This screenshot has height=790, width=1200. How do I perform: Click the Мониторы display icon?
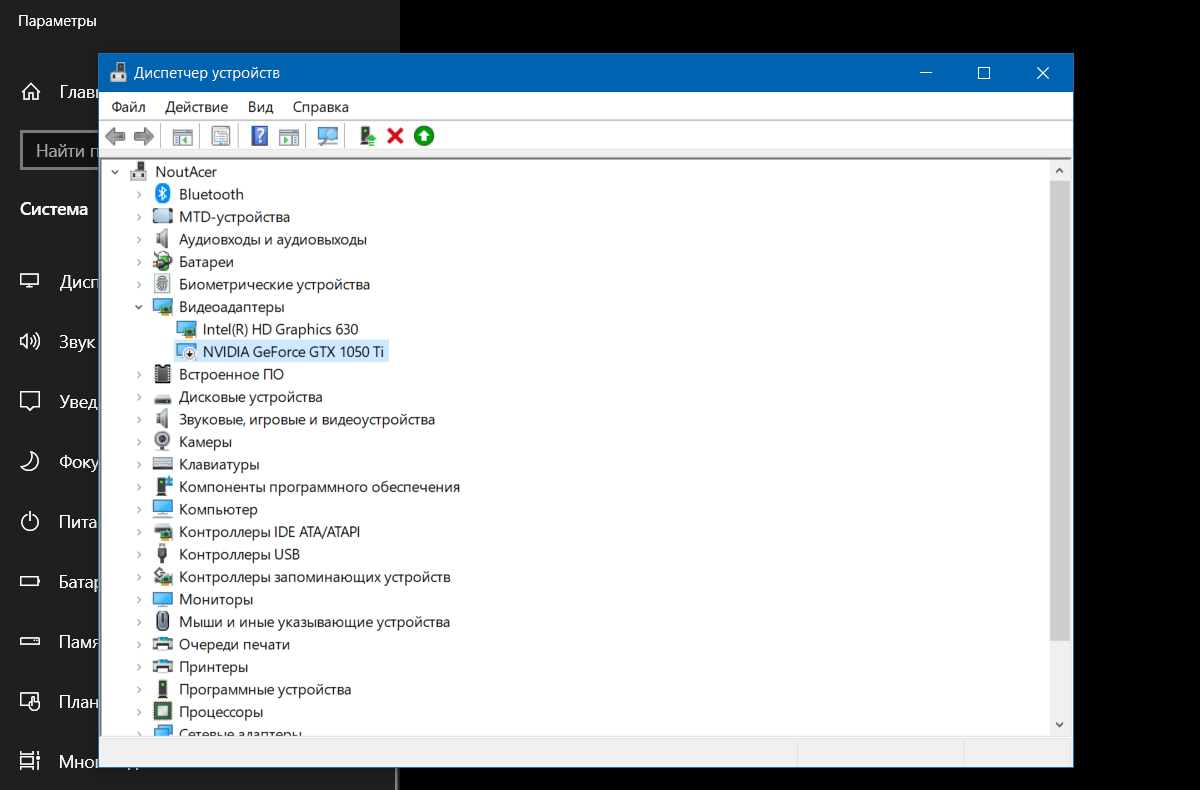pos(162,599)
